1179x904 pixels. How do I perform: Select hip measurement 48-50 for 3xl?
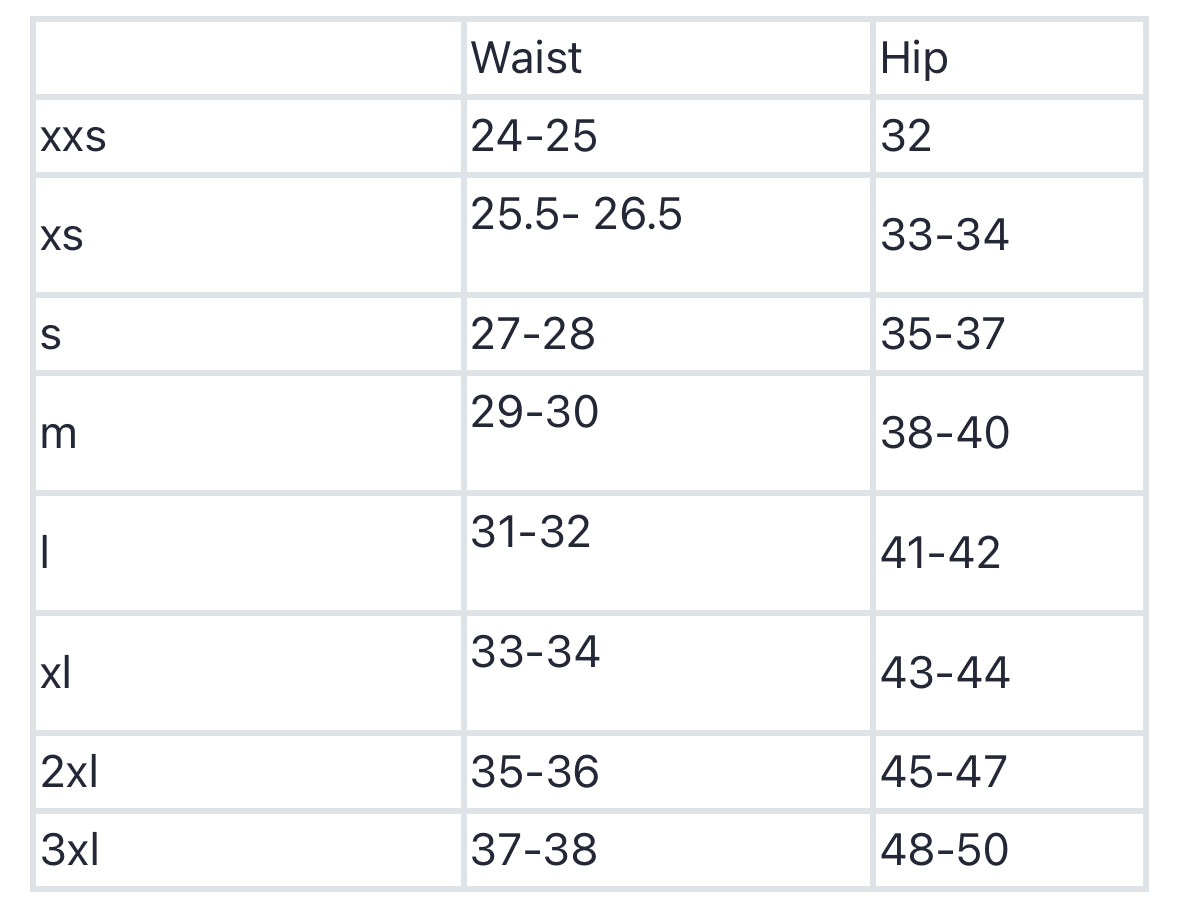click(945, 850)
